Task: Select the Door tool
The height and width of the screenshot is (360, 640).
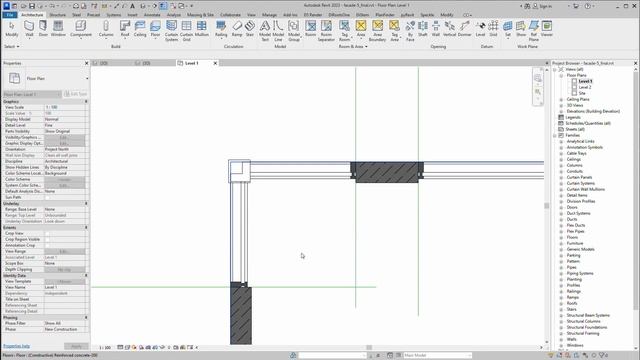Action: (43, 29)
